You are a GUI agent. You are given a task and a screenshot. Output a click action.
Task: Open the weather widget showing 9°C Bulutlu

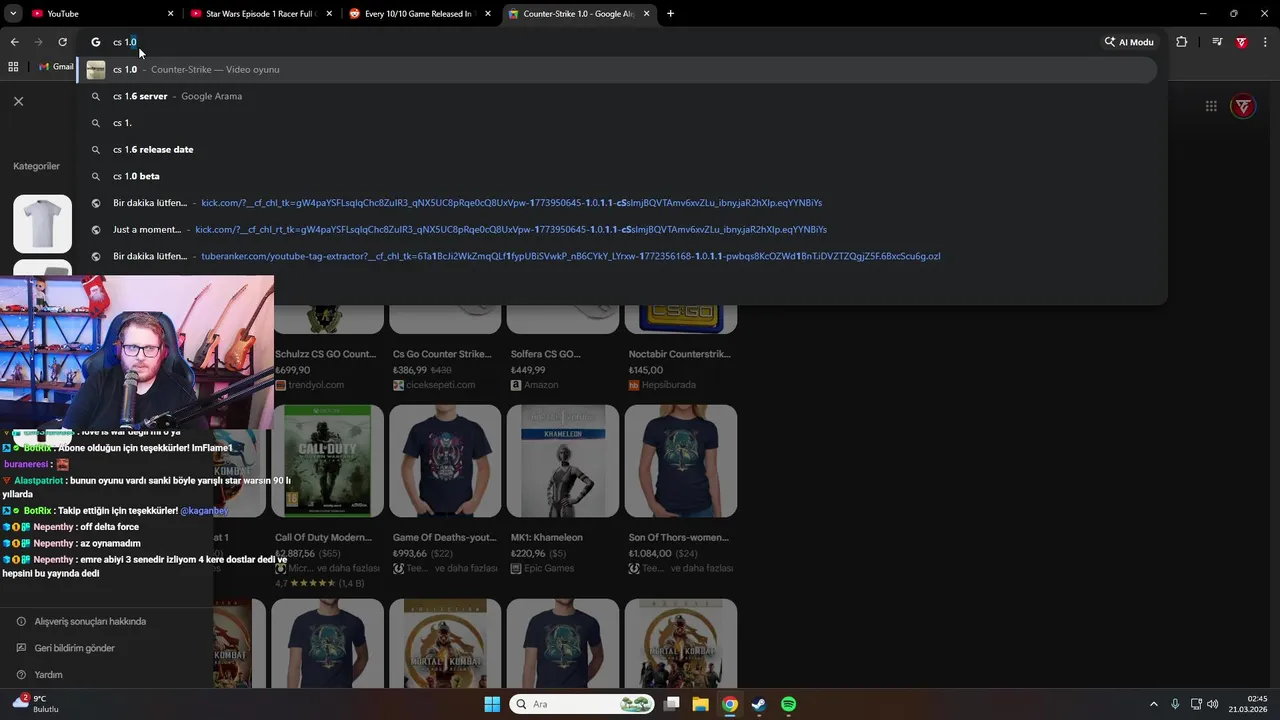coord(36,703)
